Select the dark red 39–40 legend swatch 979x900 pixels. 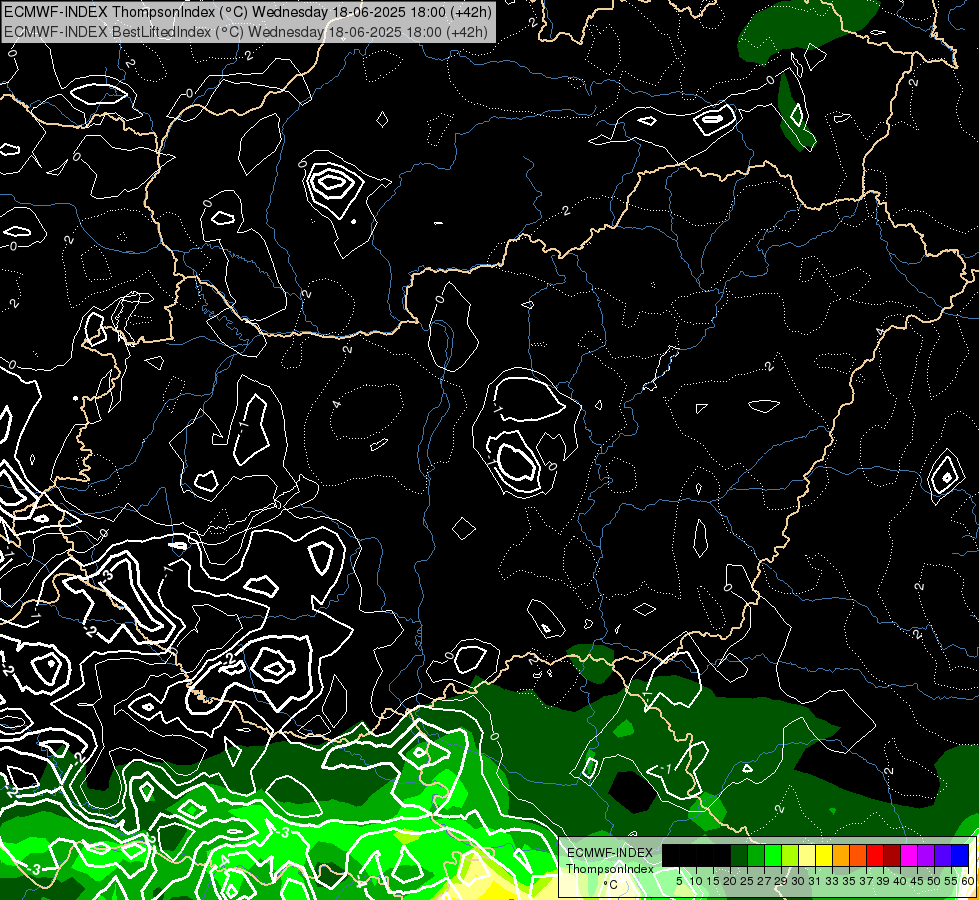pos(892,855)
